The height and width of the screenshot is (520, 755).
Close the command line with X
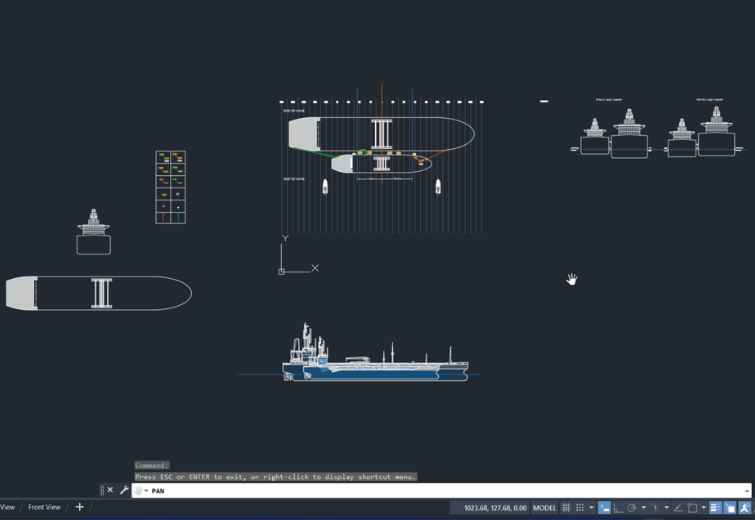110,490
